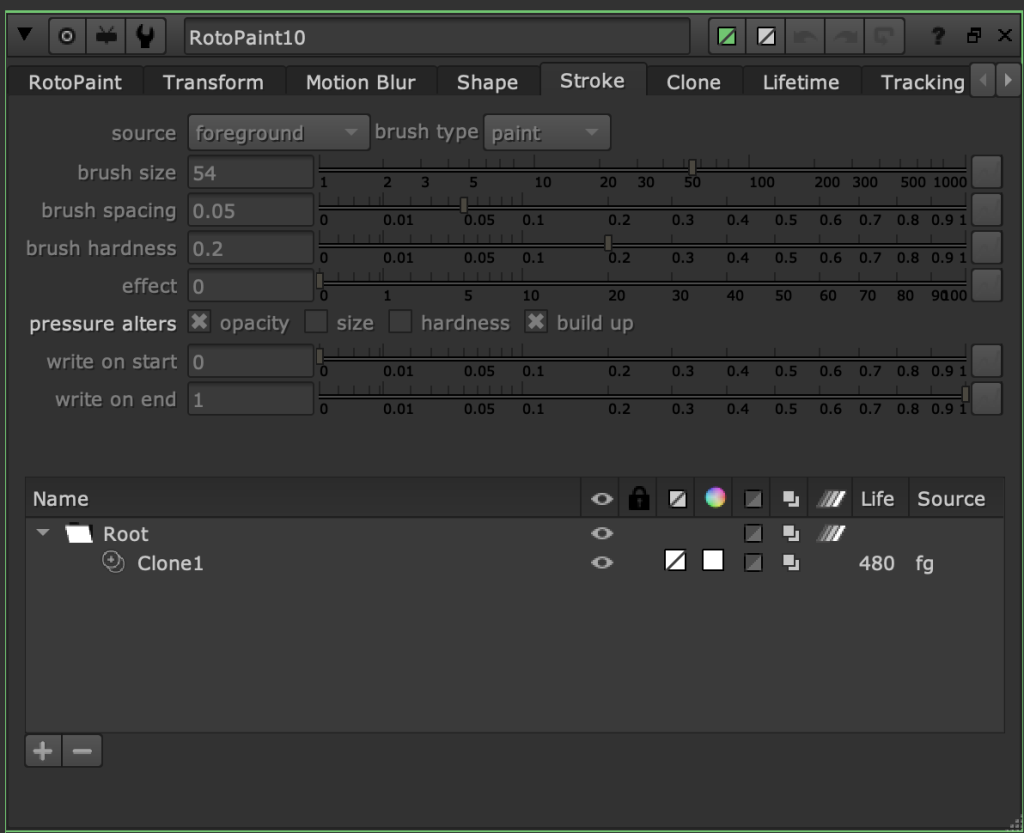Screen dimensions: 1024x833
Task: Float the properties panel window icon
Action: [x=974, y=35]
